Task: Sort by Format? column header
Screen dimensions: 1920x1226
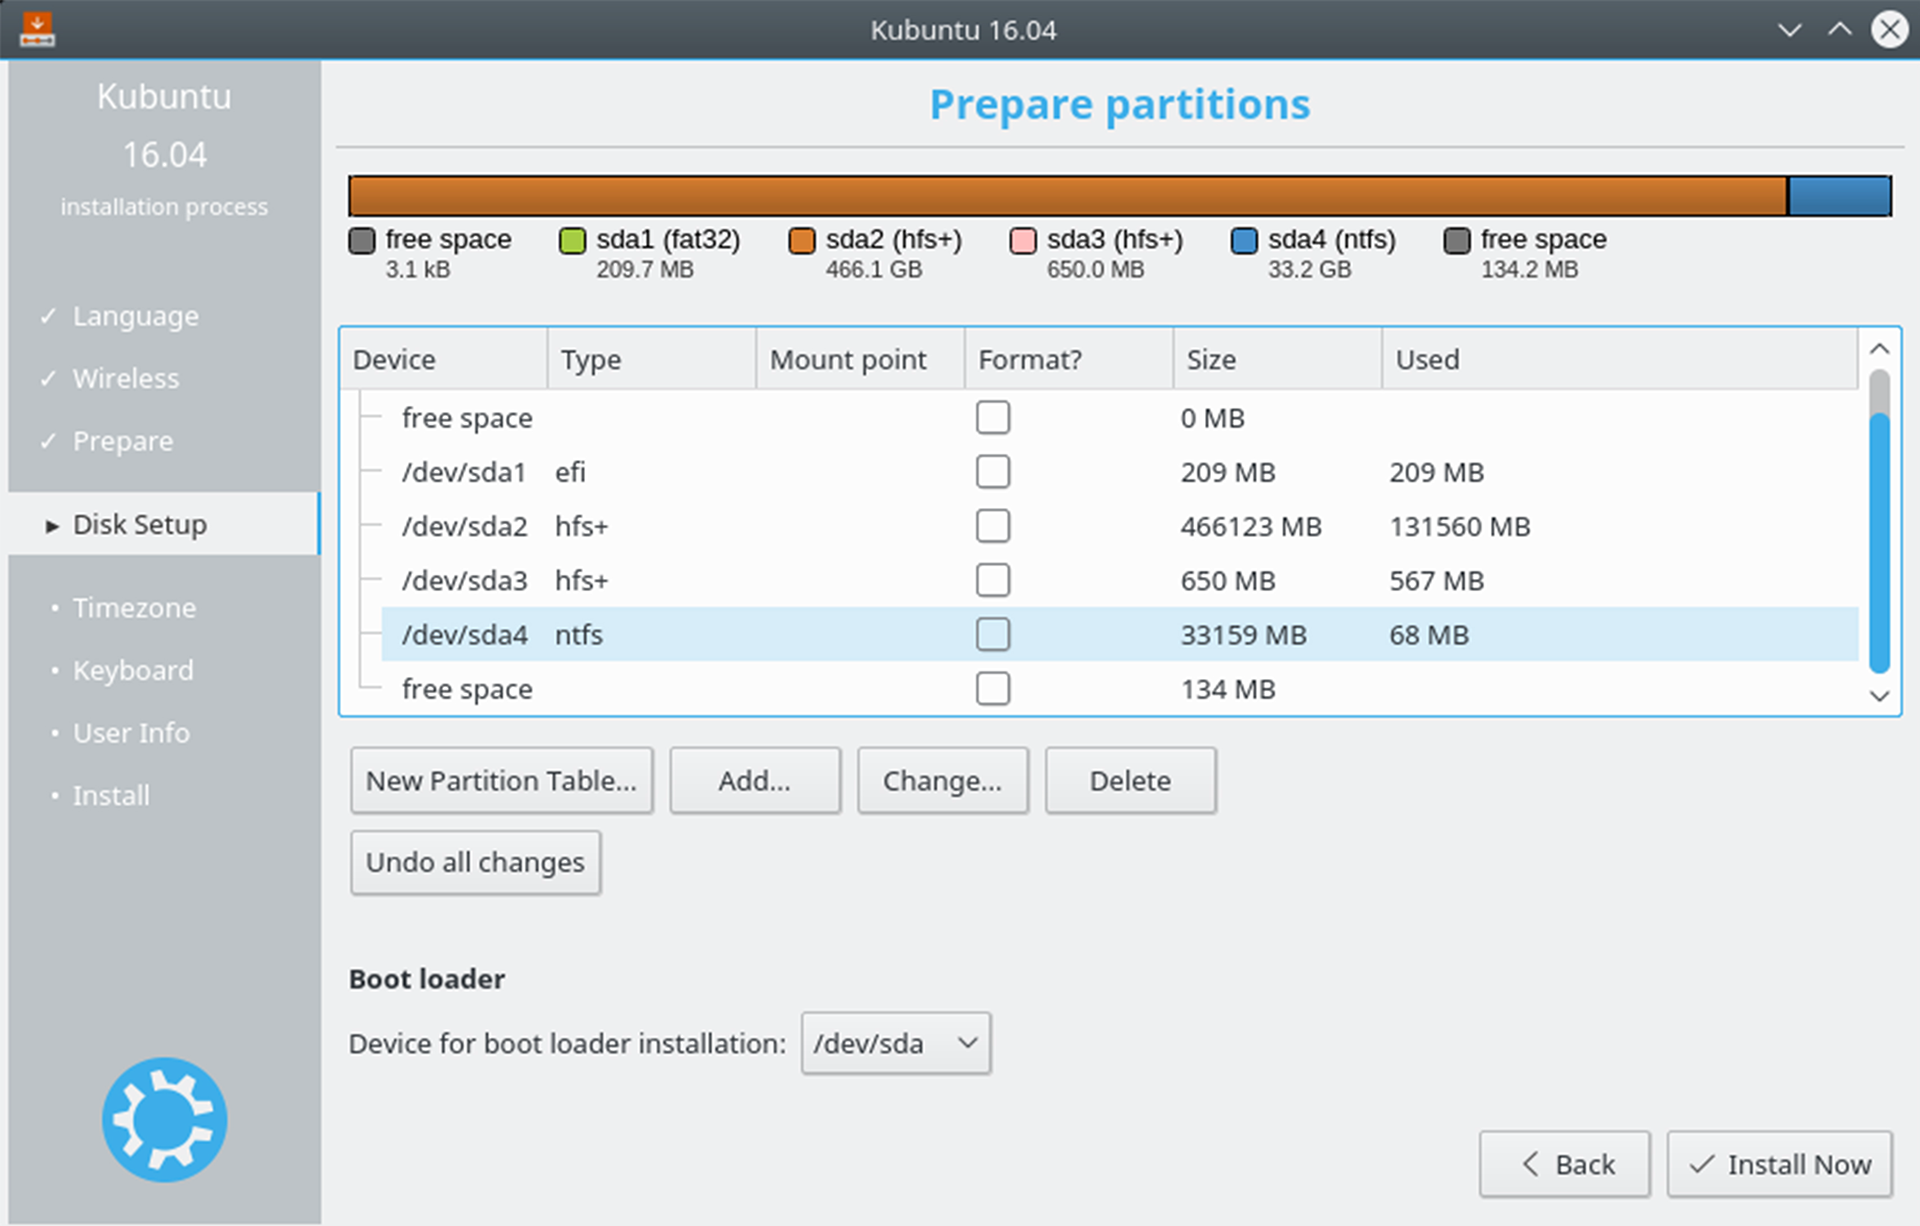Action: tap(1069, 359)
